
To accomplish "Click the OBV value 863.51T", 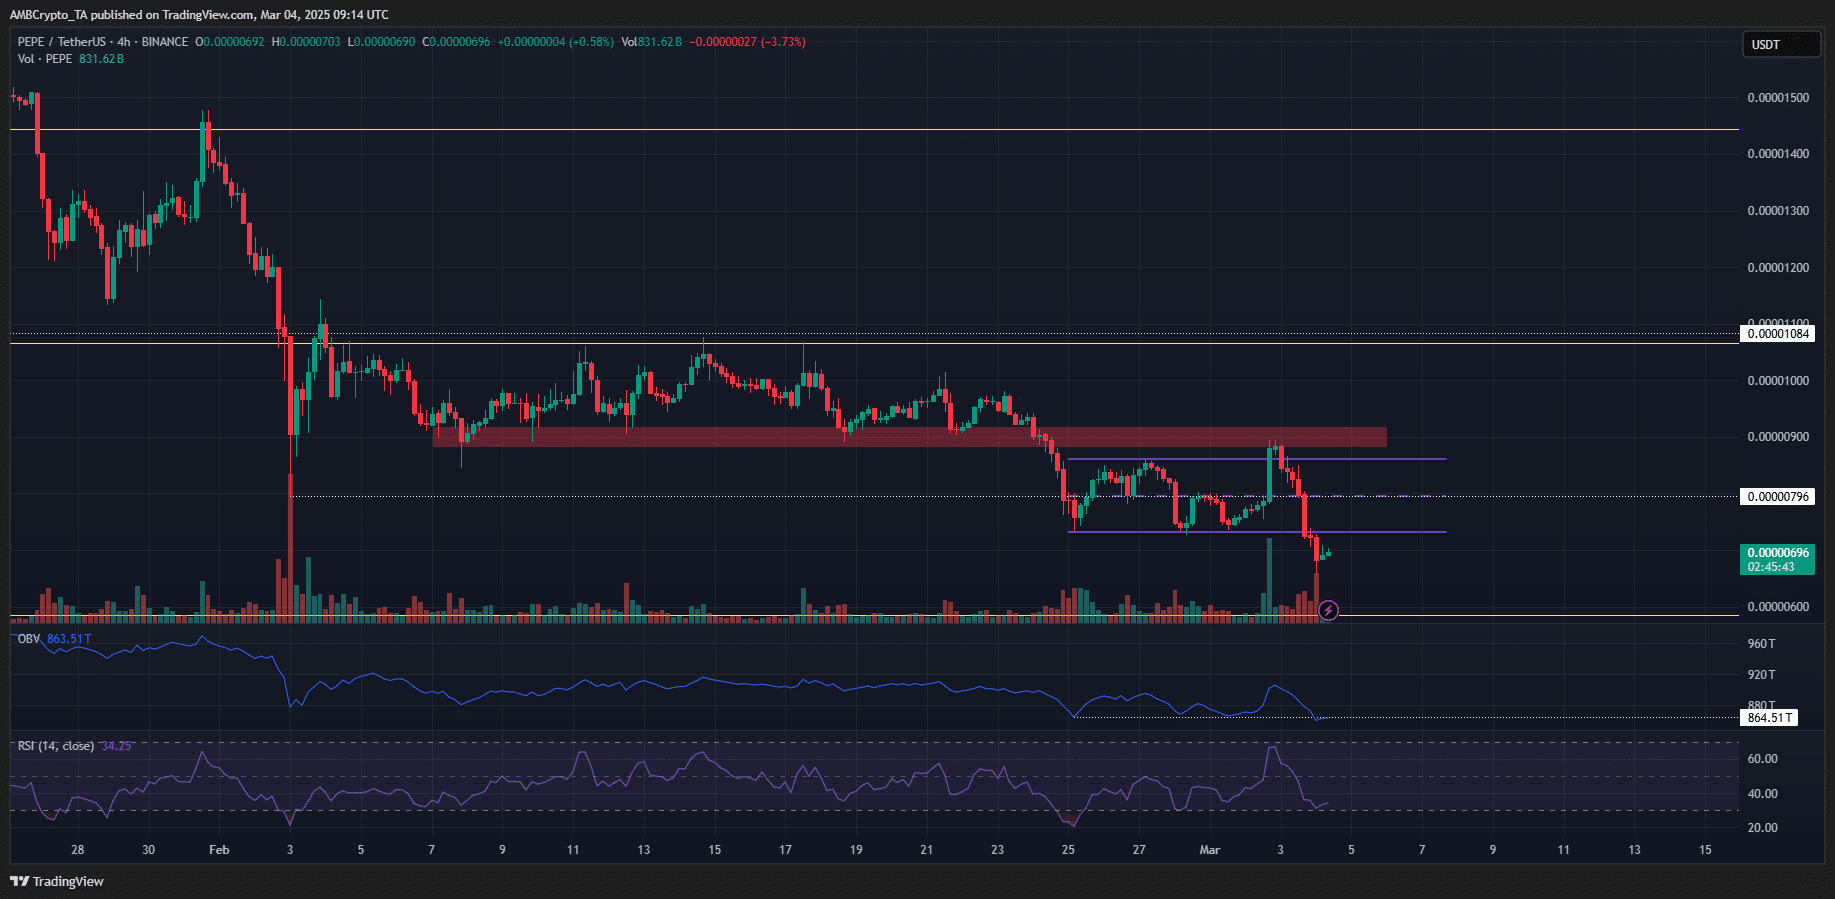I will 69,638.
